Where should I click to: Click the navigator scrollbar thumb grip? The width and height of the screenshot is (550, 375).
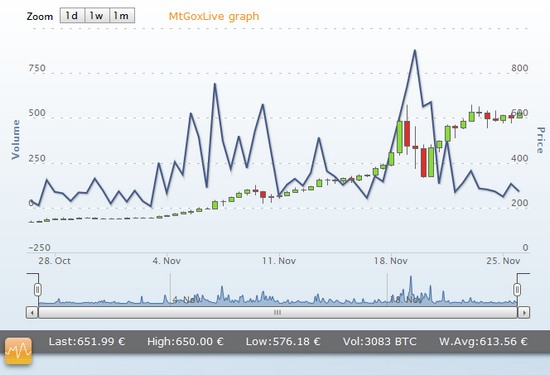pyautogui.click(x=277, y=312)
